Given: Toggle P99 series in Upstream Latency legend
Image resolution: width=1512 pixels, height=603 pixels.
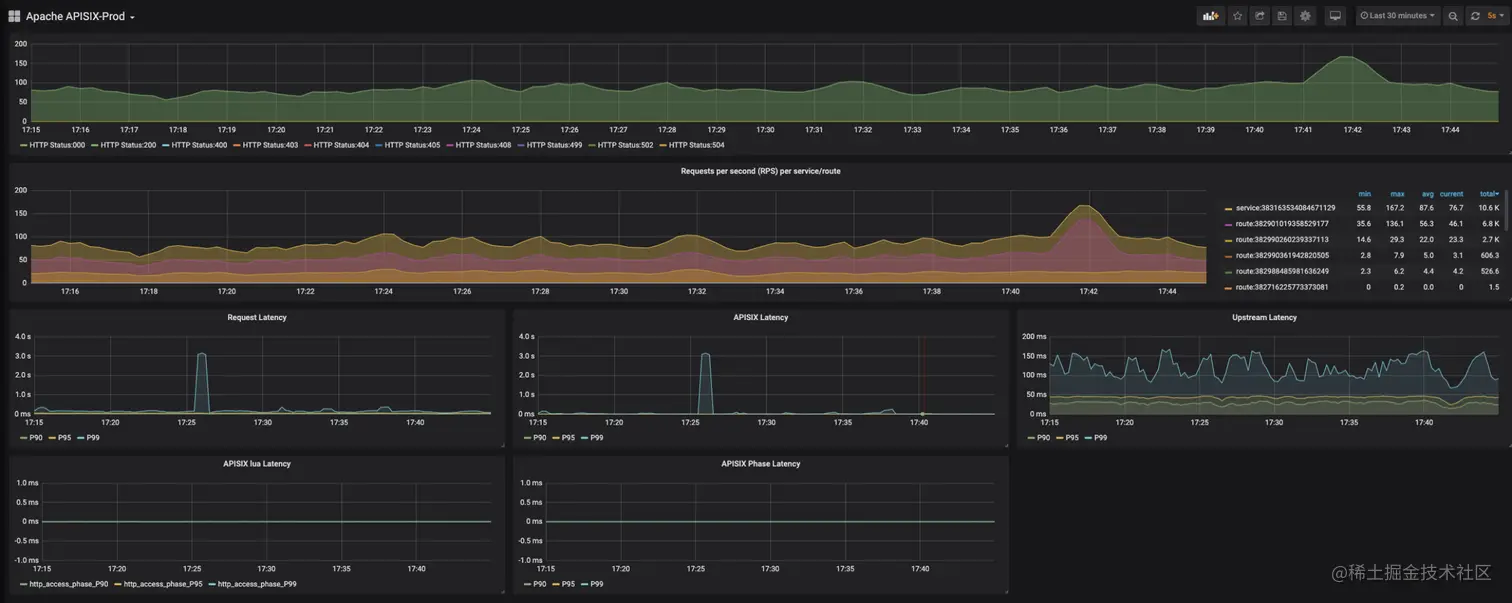Looking at the screenshot, I should click(x=1098, y=438).
